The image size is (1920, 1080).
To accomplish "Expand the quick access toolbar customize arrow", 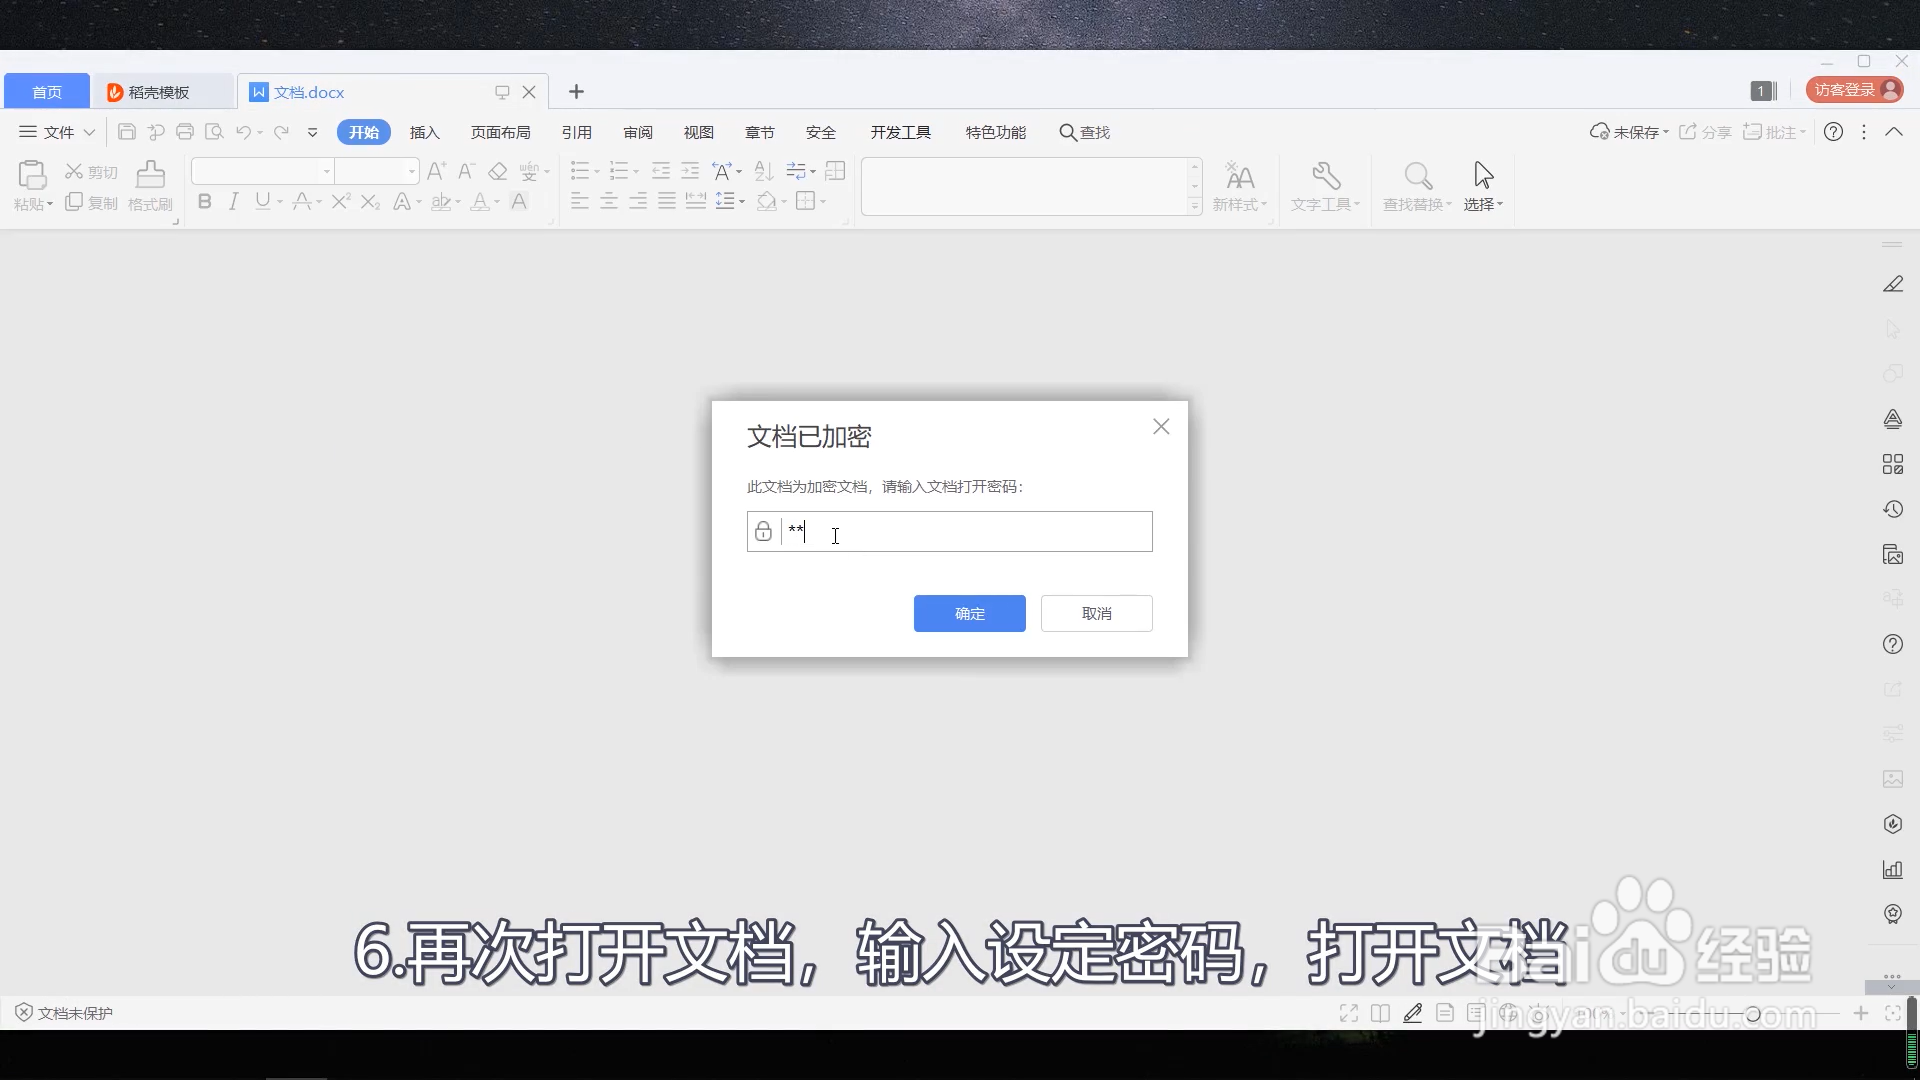I will point(312,132).
